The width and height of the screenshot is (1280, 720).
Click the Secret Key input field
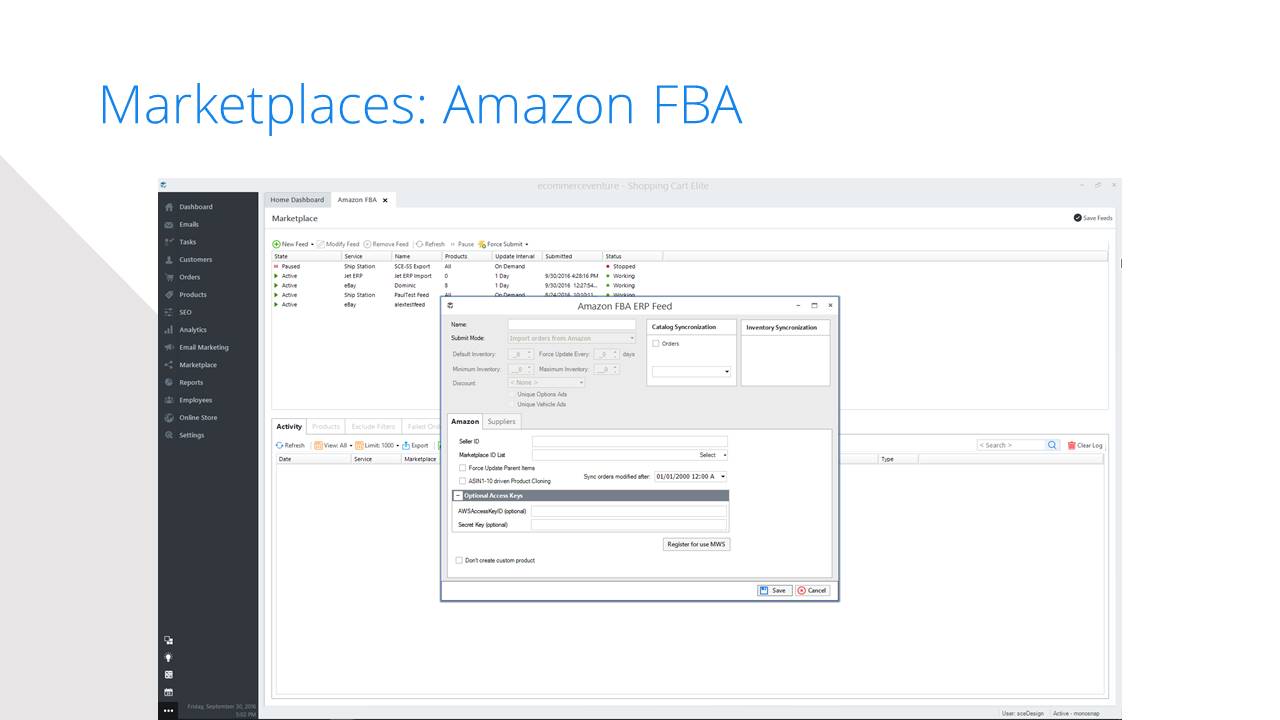(629, 524)
